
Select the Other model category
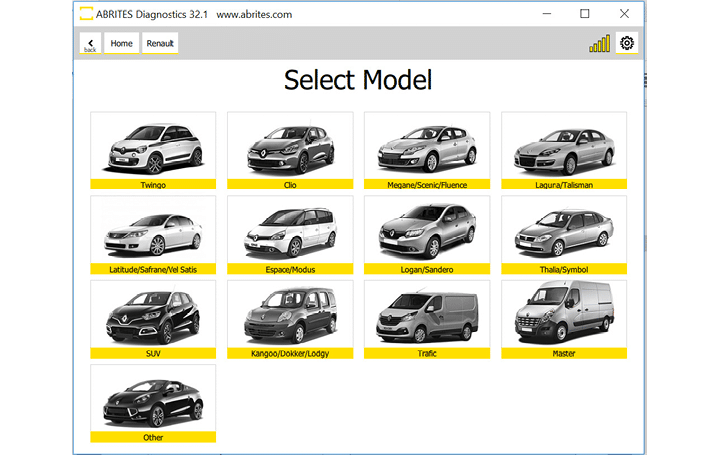(x=153, y=402)
